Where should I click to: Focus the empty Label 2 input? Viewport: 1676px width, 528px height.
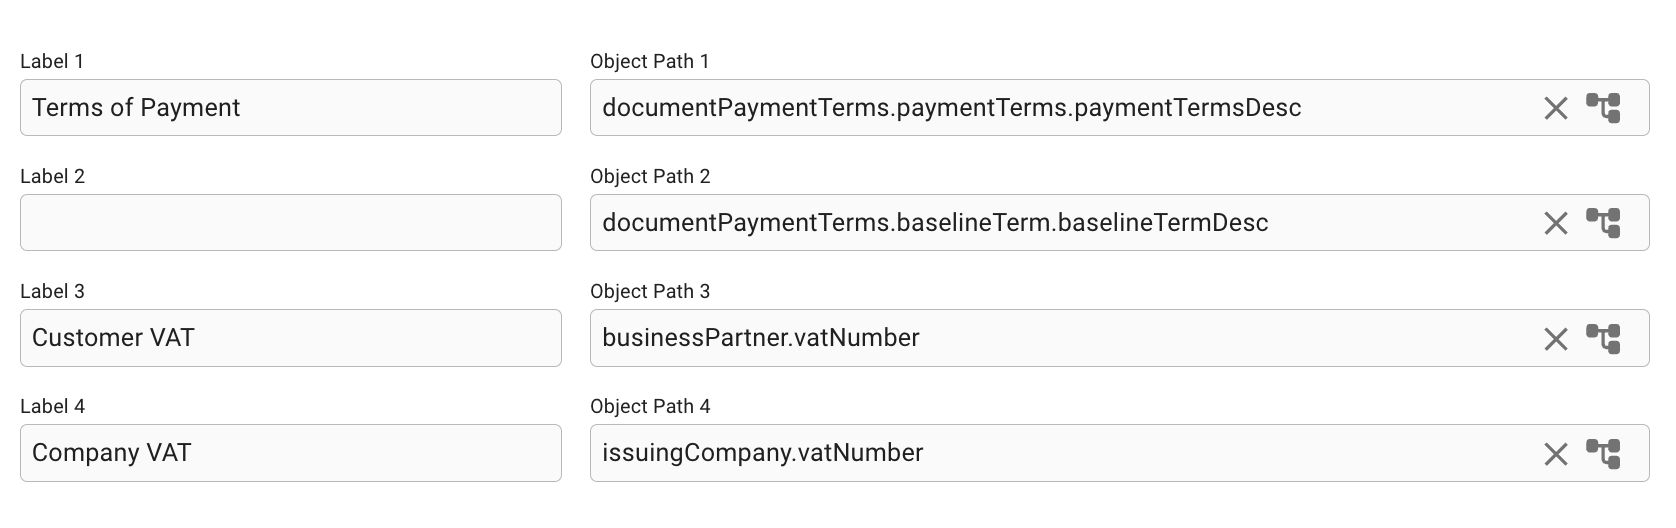[290, 223]
